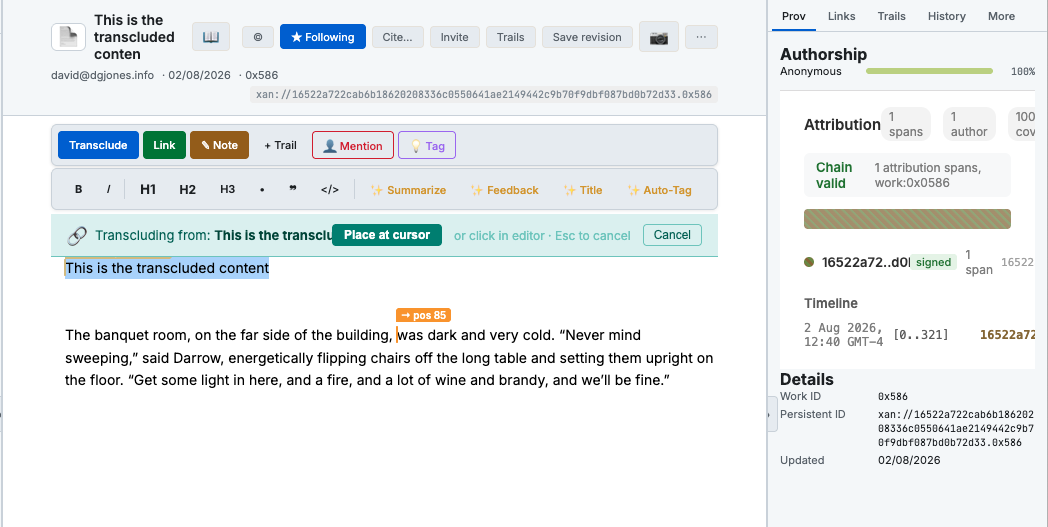This screenshot has height=527, width=1048.
Task: Toggle bold formatting
Action: point(78,189)
